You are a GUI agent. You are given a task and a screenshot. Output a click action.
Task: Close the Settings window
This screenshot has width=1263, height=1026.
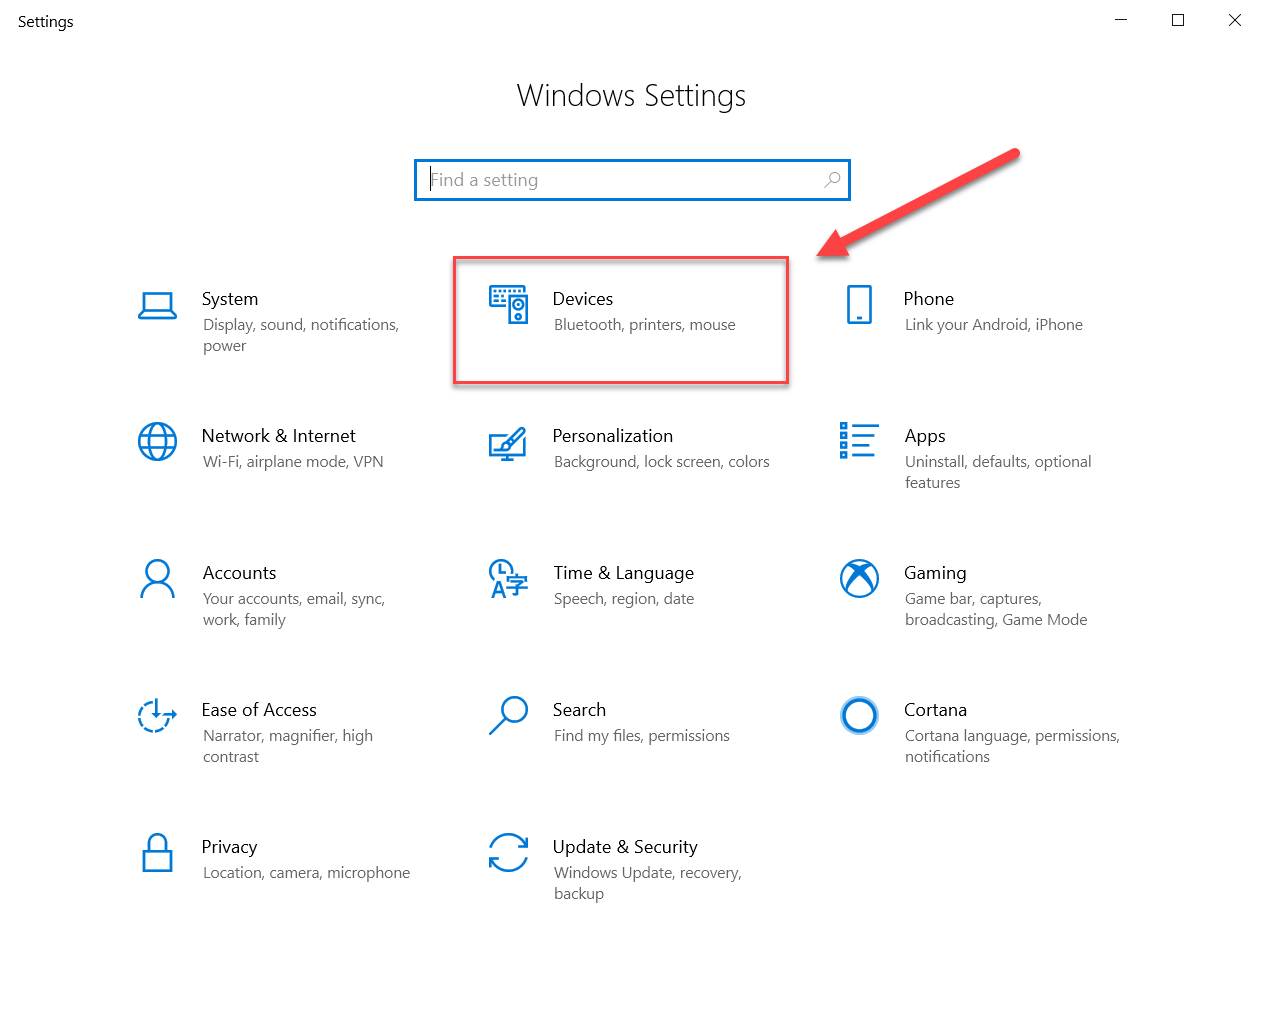coord(1235,20)
